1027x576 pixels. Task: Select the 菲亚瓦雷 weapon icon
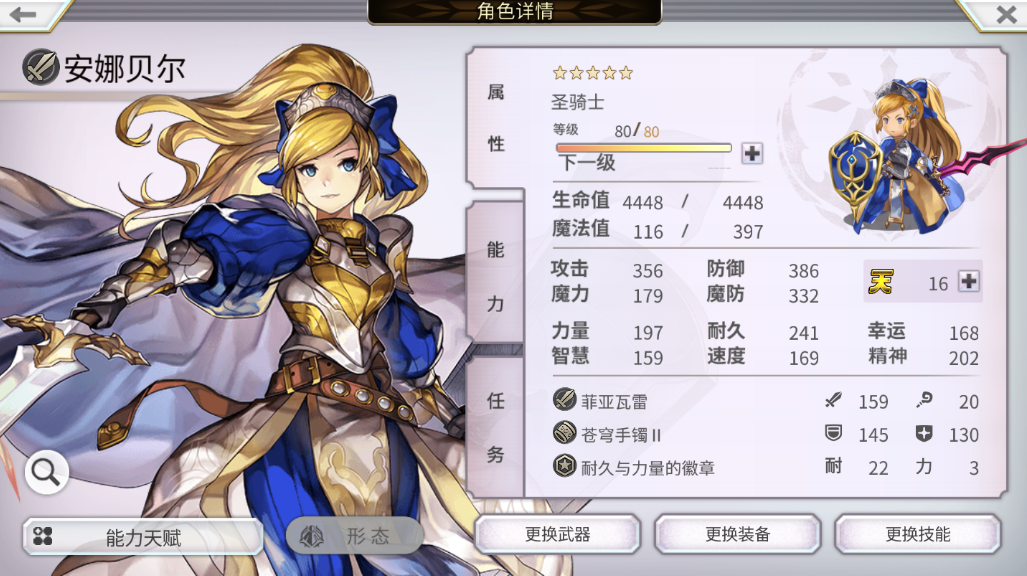point(564,400)
